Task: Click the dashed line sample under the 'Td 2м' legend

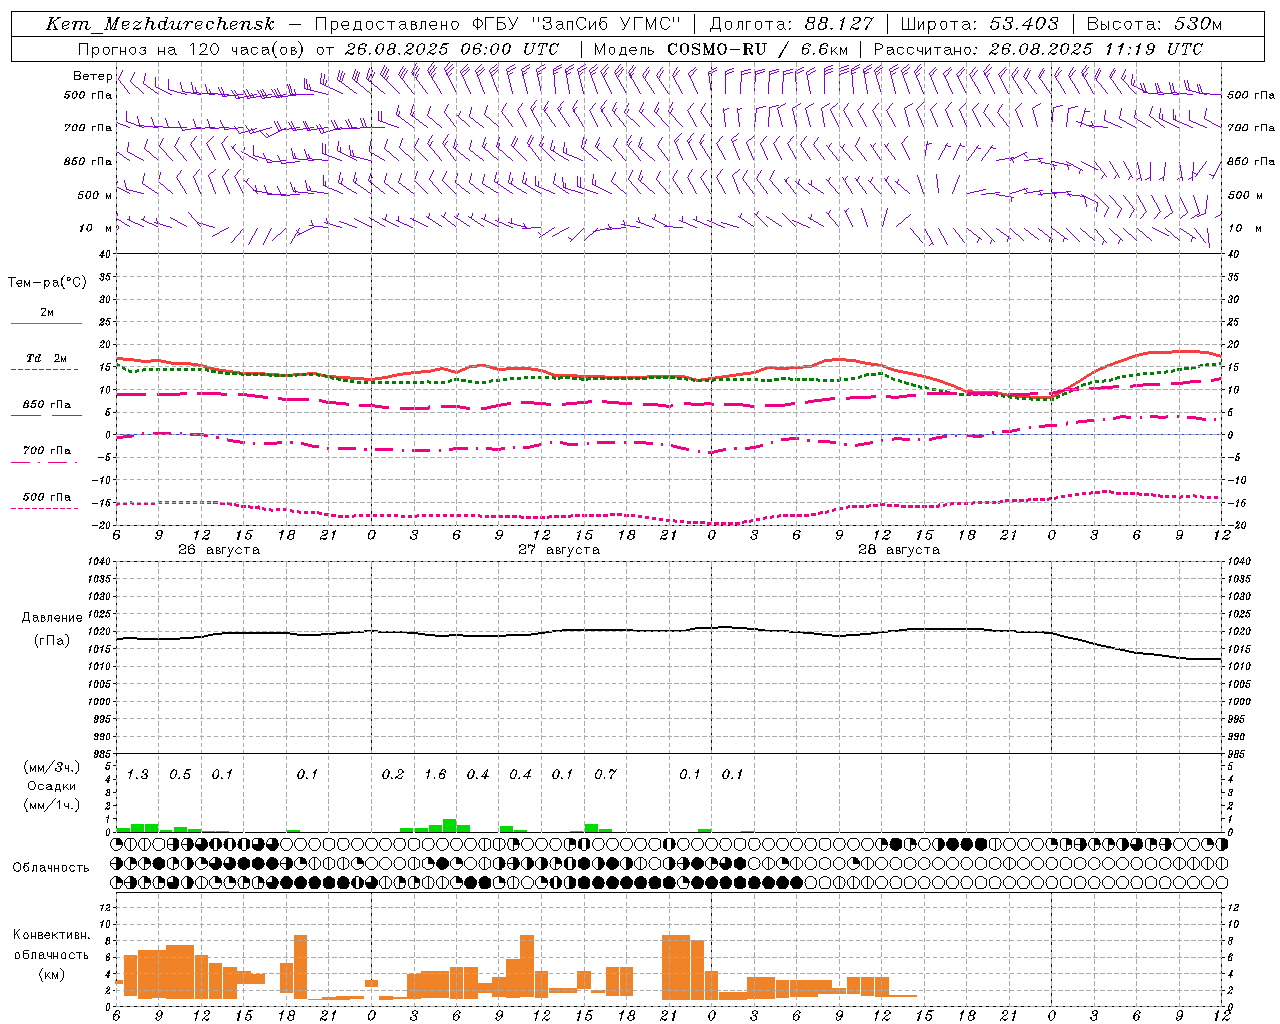Action: 46,370
